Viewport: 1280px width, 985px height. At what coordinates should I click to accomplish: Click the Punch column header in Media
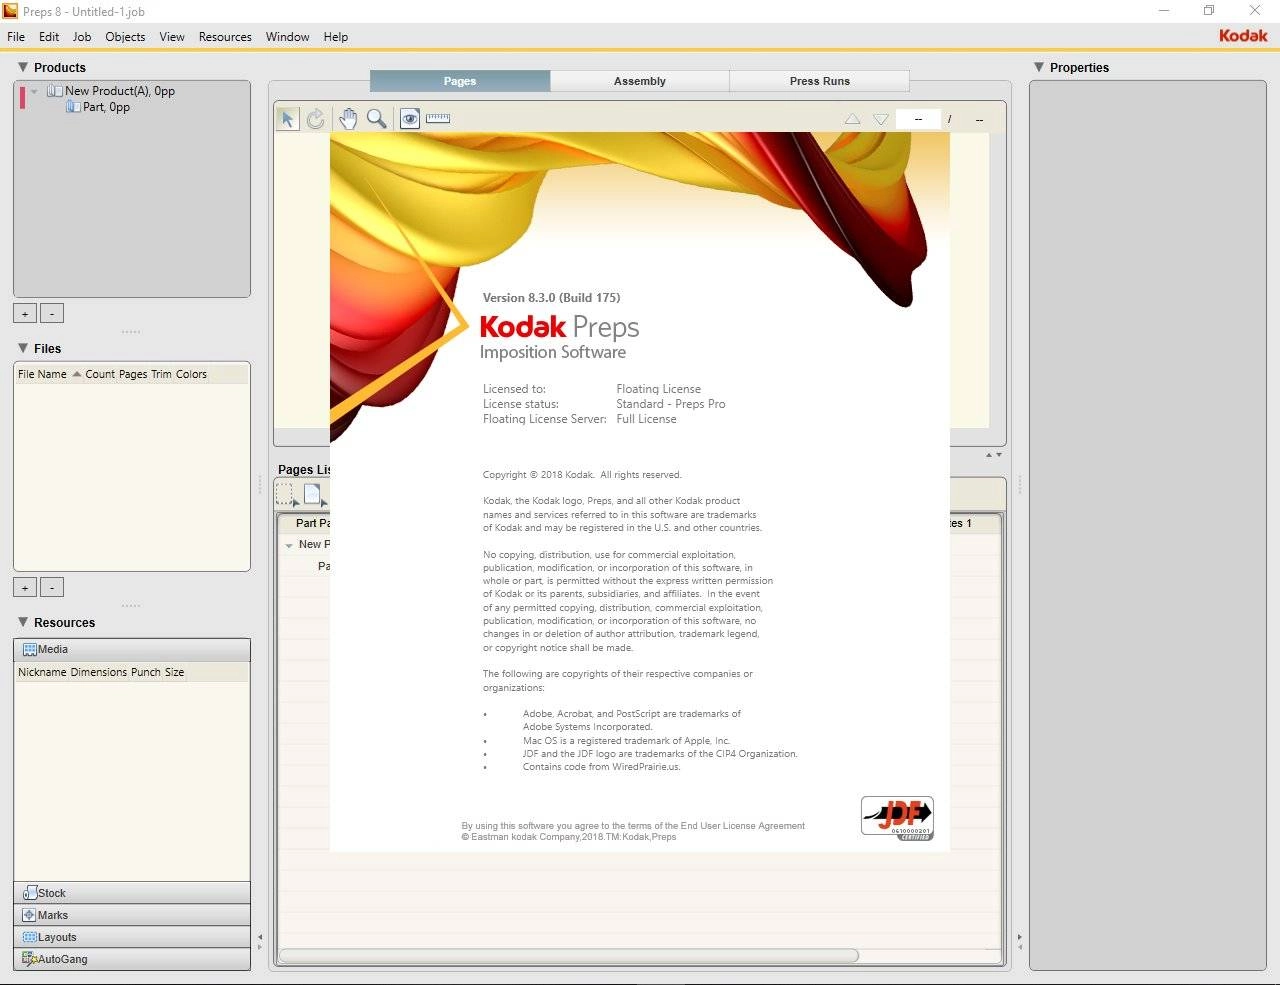pyautogui.click(x=146, y=672)
